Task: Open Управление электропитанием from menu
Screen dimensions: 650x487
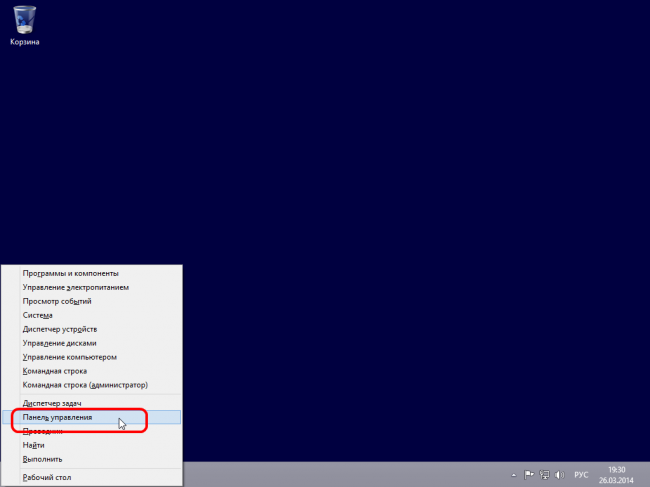Action: (x=75, y=287)
